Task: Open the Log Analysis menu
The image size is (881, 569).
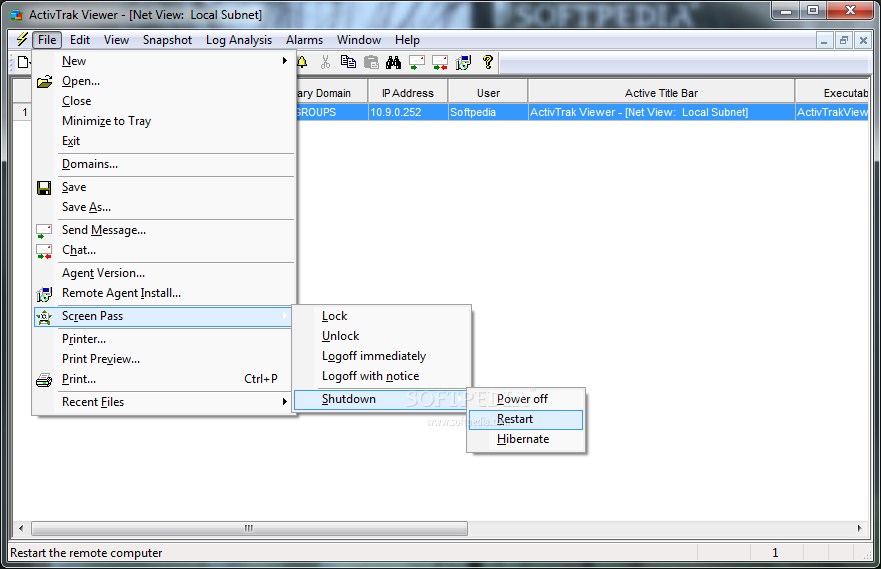Action: pos(239,40)
